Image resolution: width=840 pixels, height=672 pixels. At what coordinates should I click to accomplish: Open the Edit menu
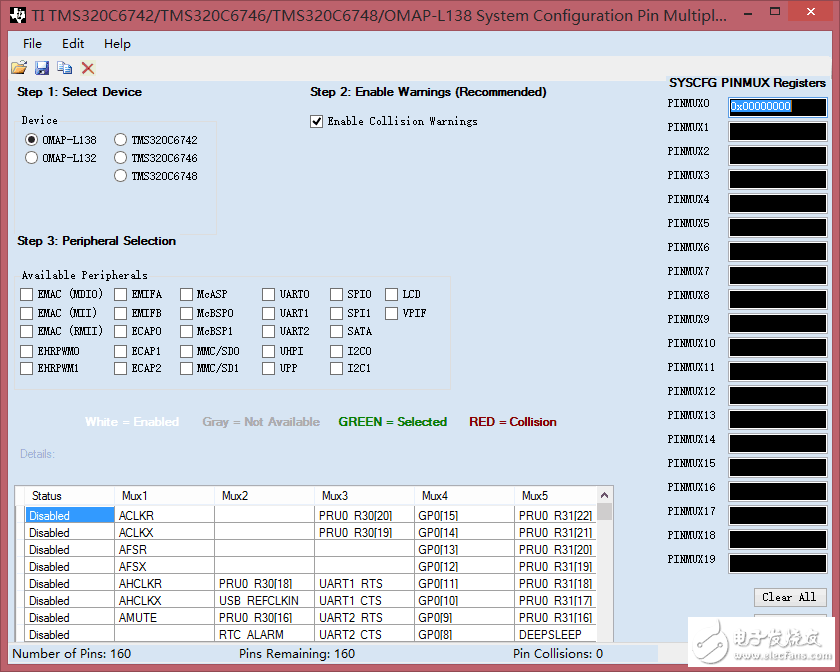coord(73,43)
